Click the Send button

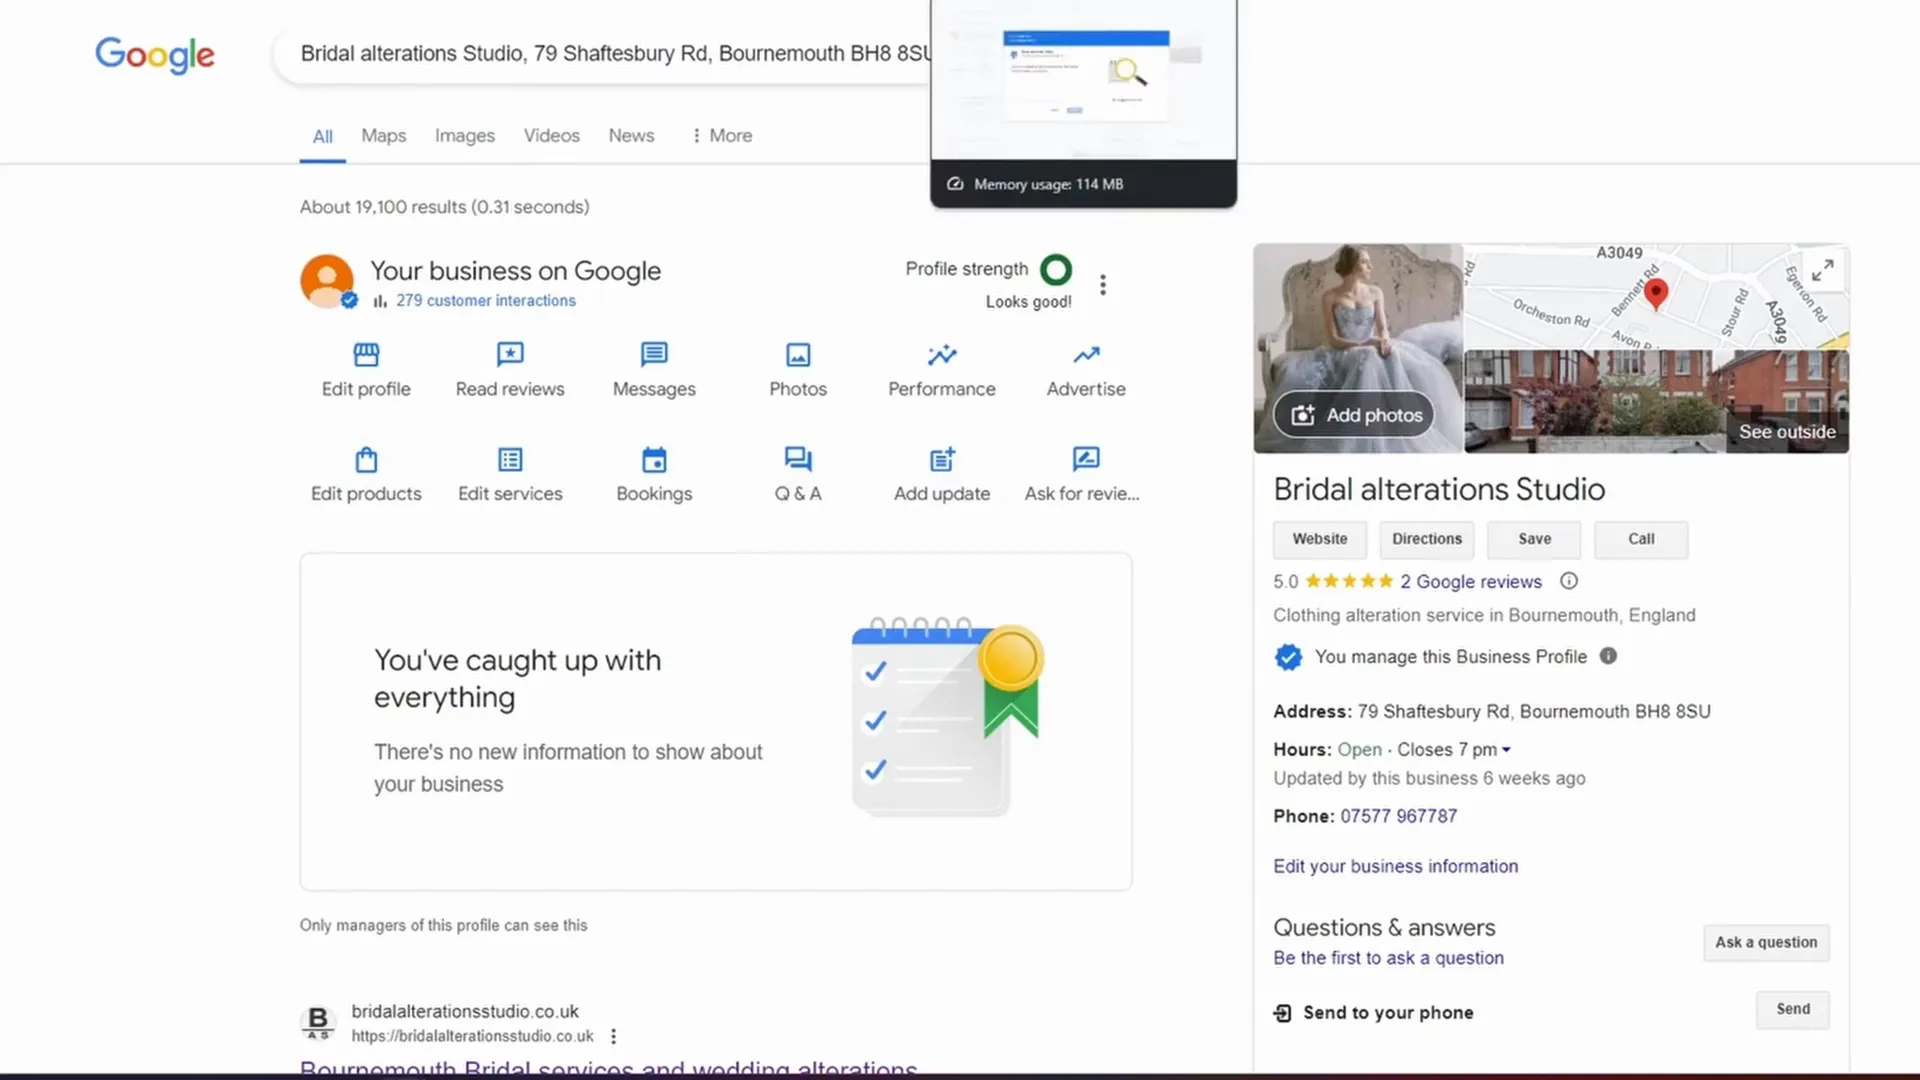point(1792,1009)
